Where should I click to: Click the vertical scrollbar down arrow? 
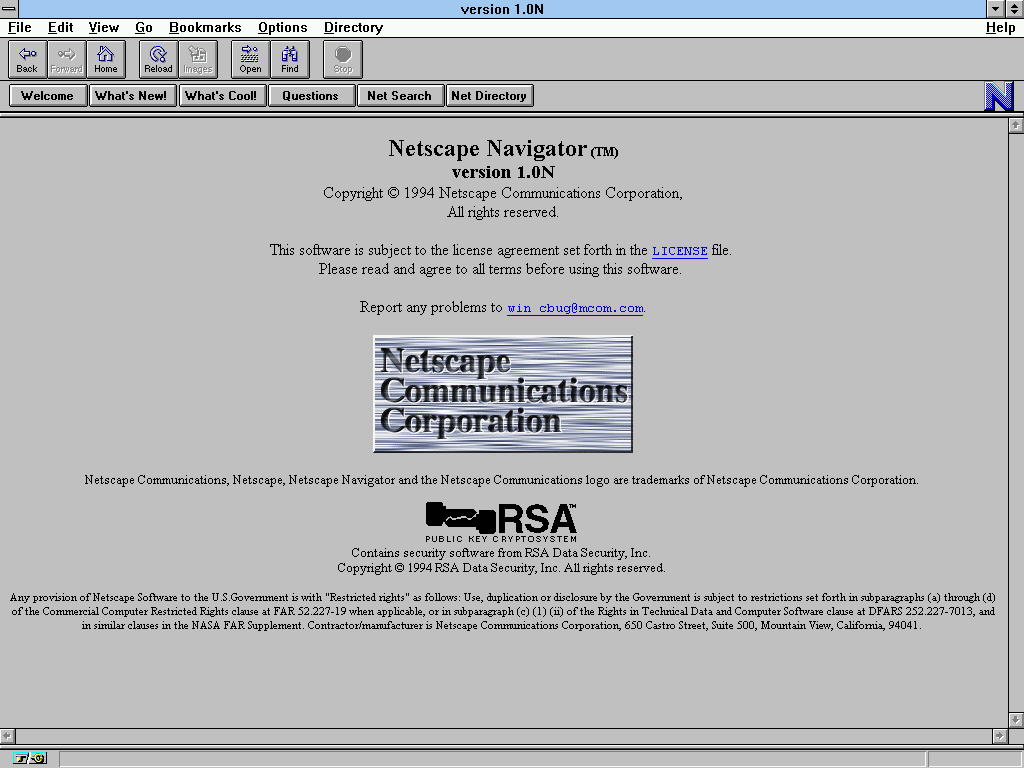(1016, 719)
